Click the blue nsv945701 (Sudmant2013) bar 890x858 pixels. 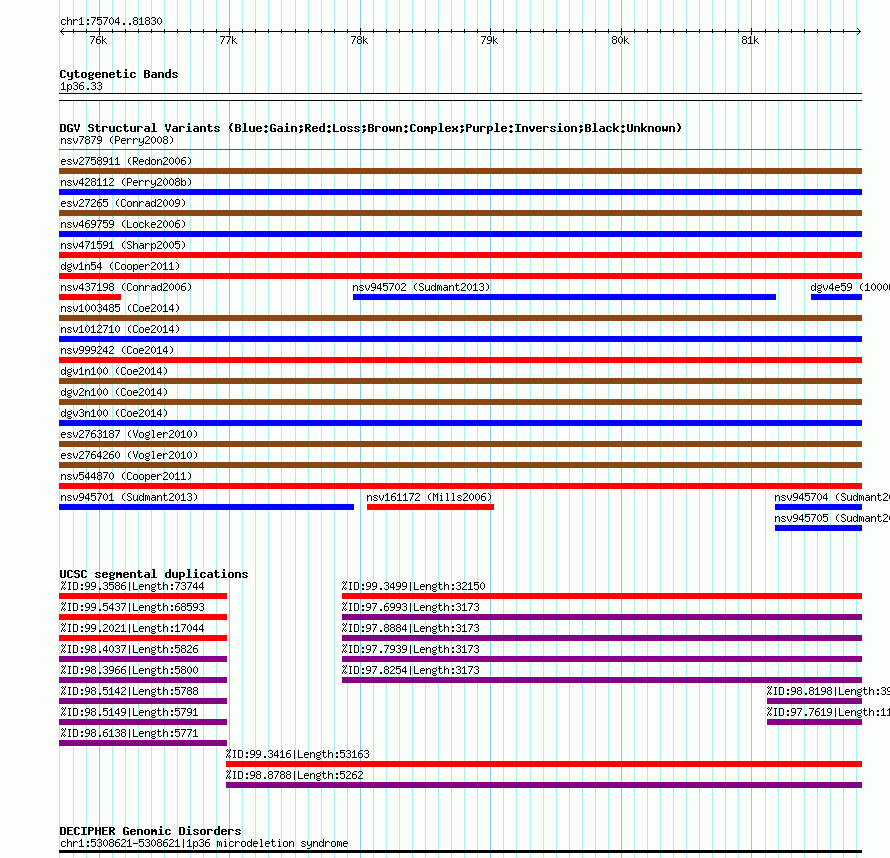coord(207,507)
